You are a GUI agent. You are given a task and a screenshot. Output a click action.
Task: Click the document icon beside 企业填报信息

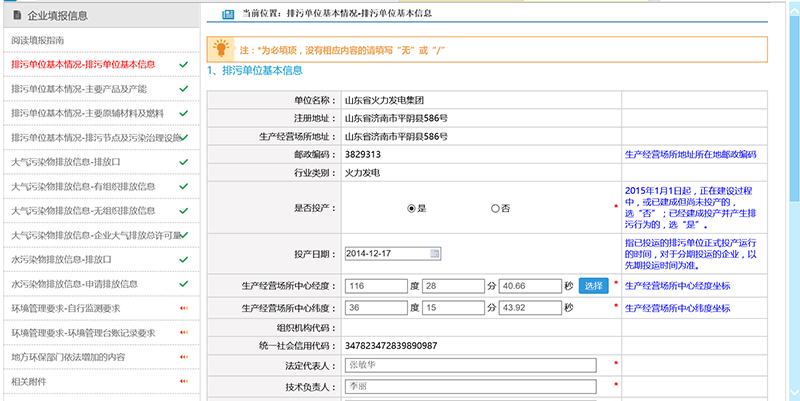pyautogui.click(x=17, y=15)
